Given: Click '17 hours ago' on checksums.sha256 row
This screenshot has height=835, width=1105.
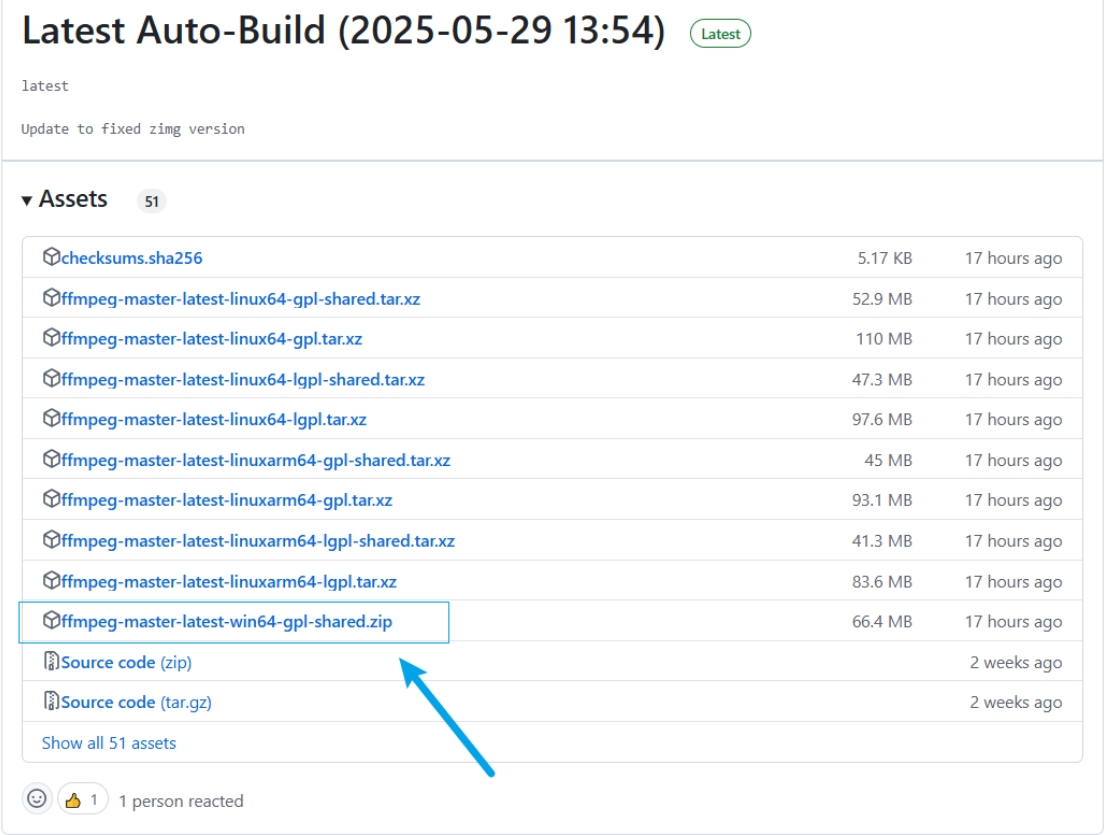Looking at the screenshot, I should [1013, 259].
